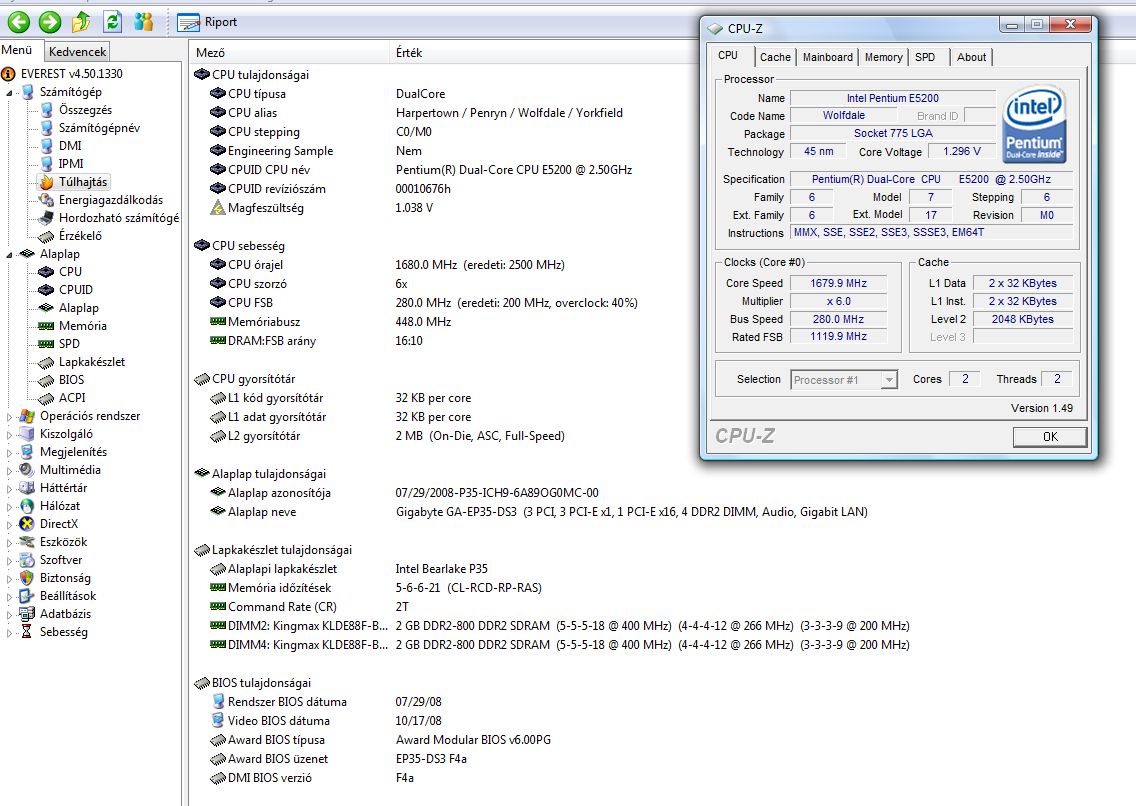Open the Memory tab in CPU-Z
This screenshot has width=1136, height=806.
[x=883, y=57]
